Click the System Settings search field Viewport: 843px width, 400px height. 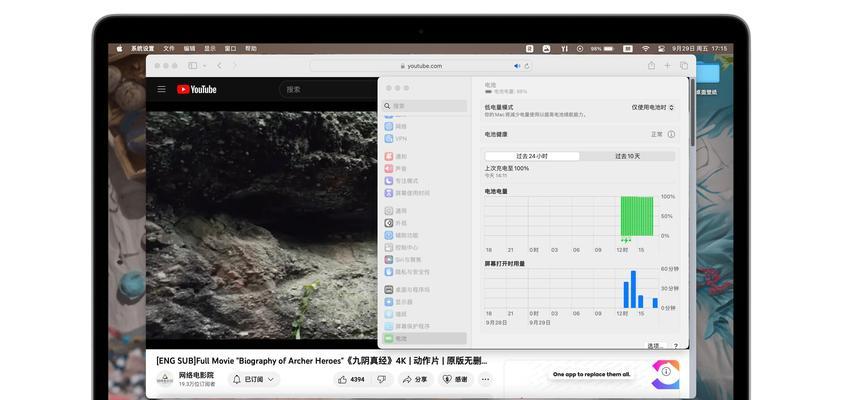tap(425, 106)
